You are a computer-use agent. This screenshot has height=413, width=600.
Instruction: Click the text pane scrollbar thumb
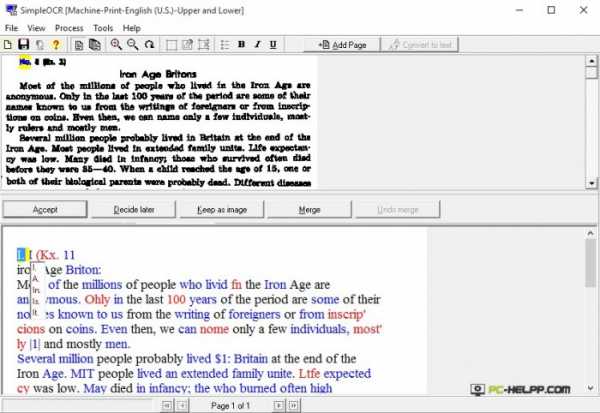[590, 263]
